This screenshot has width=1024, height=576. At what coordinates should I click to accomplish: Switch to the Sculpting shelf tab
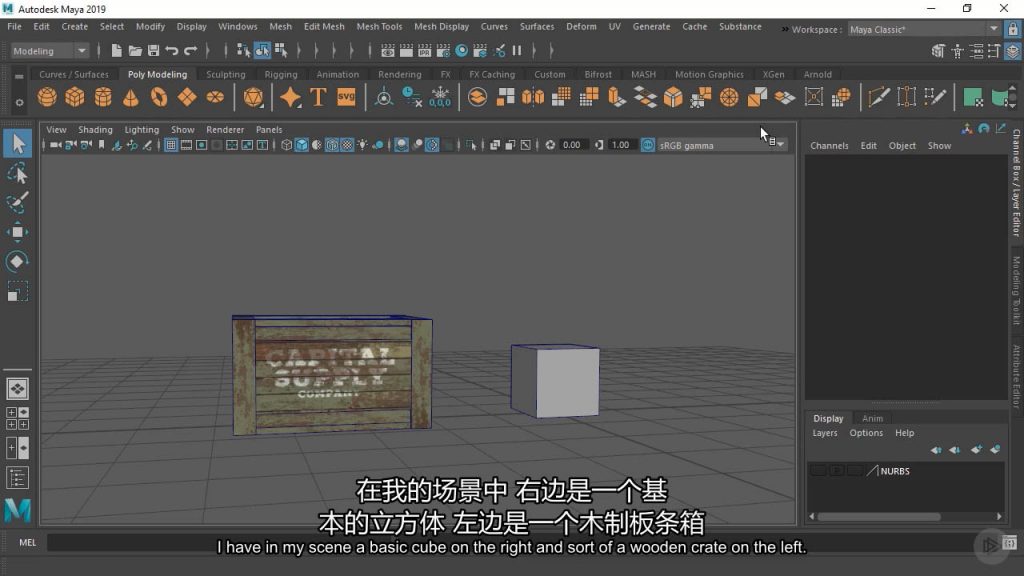click(x=226, y=74)
